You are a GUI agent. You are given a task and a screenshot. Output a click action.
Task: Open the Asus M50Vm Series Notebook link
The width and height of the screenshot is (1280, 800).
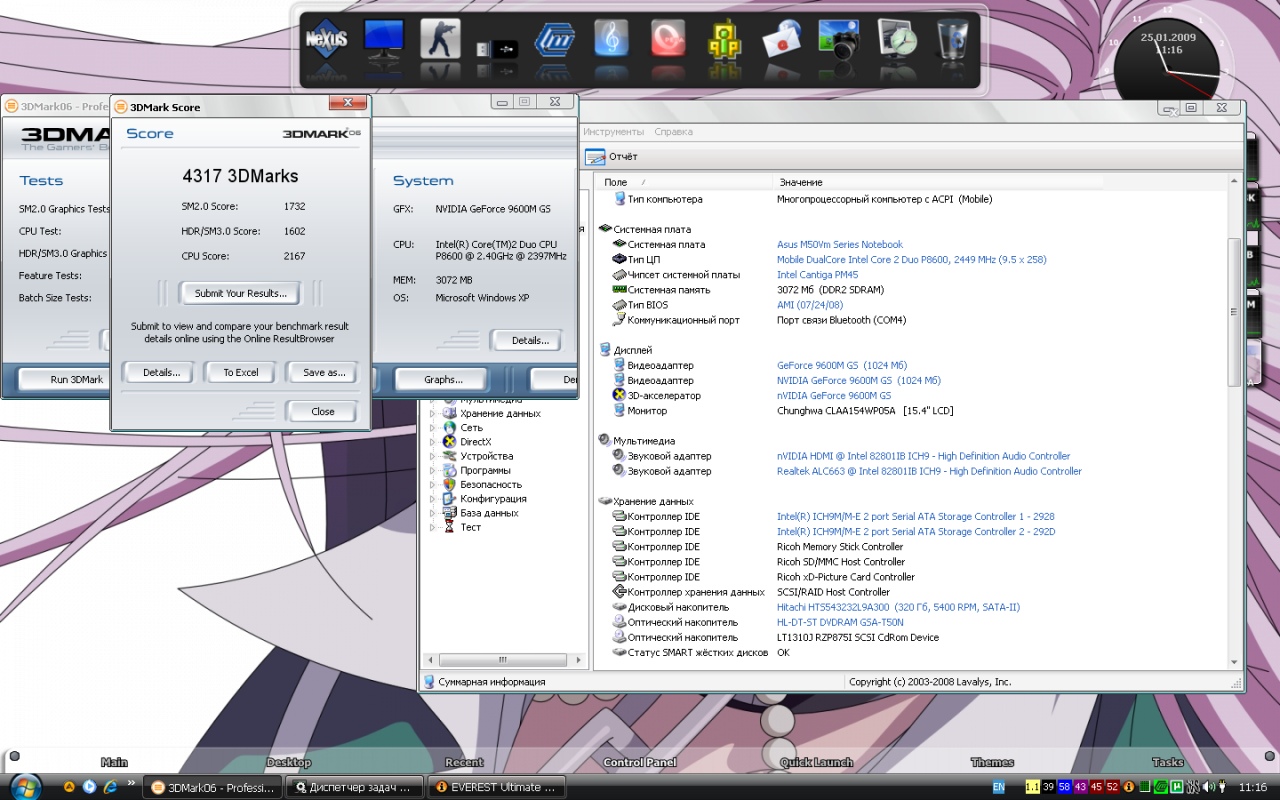[839, 244]
